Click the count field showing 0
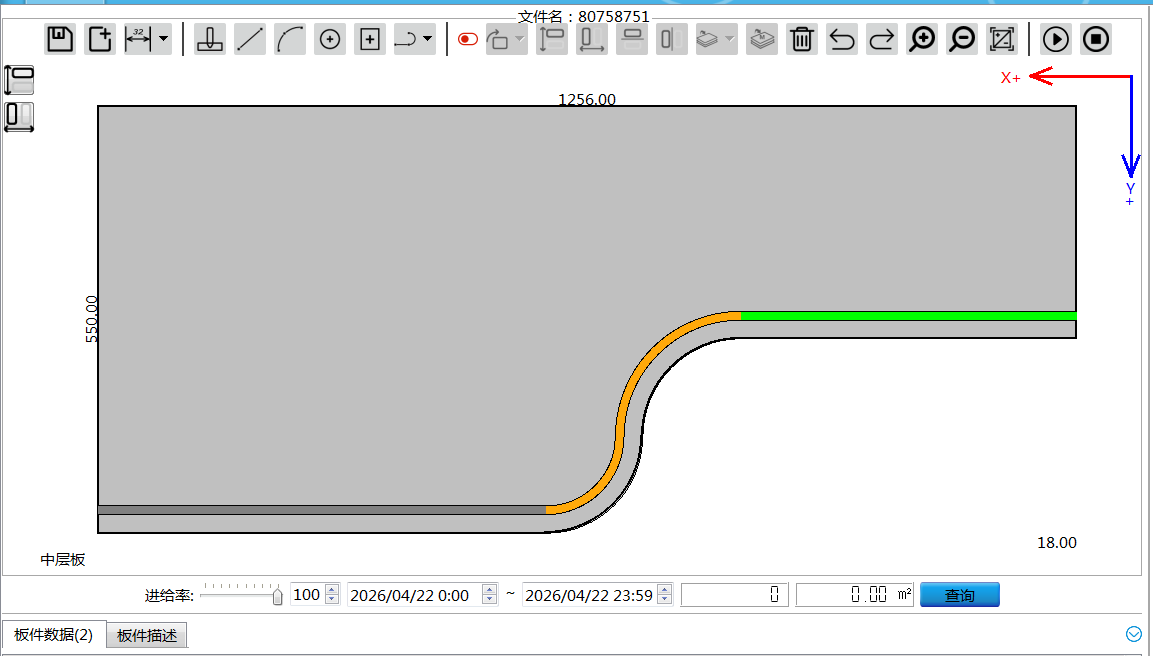 (735, 595)
